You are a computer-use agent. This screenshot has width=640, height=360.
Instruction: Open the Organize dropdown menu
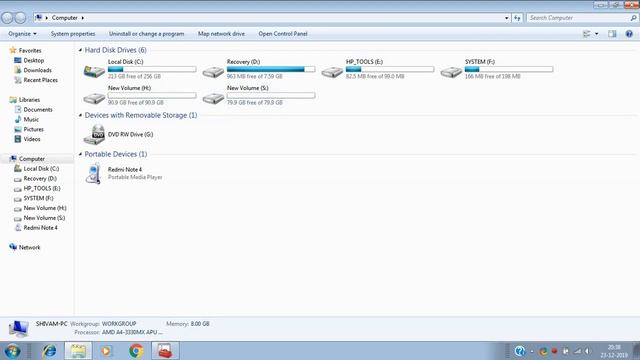pyautogui.click(x=22, y=34)
